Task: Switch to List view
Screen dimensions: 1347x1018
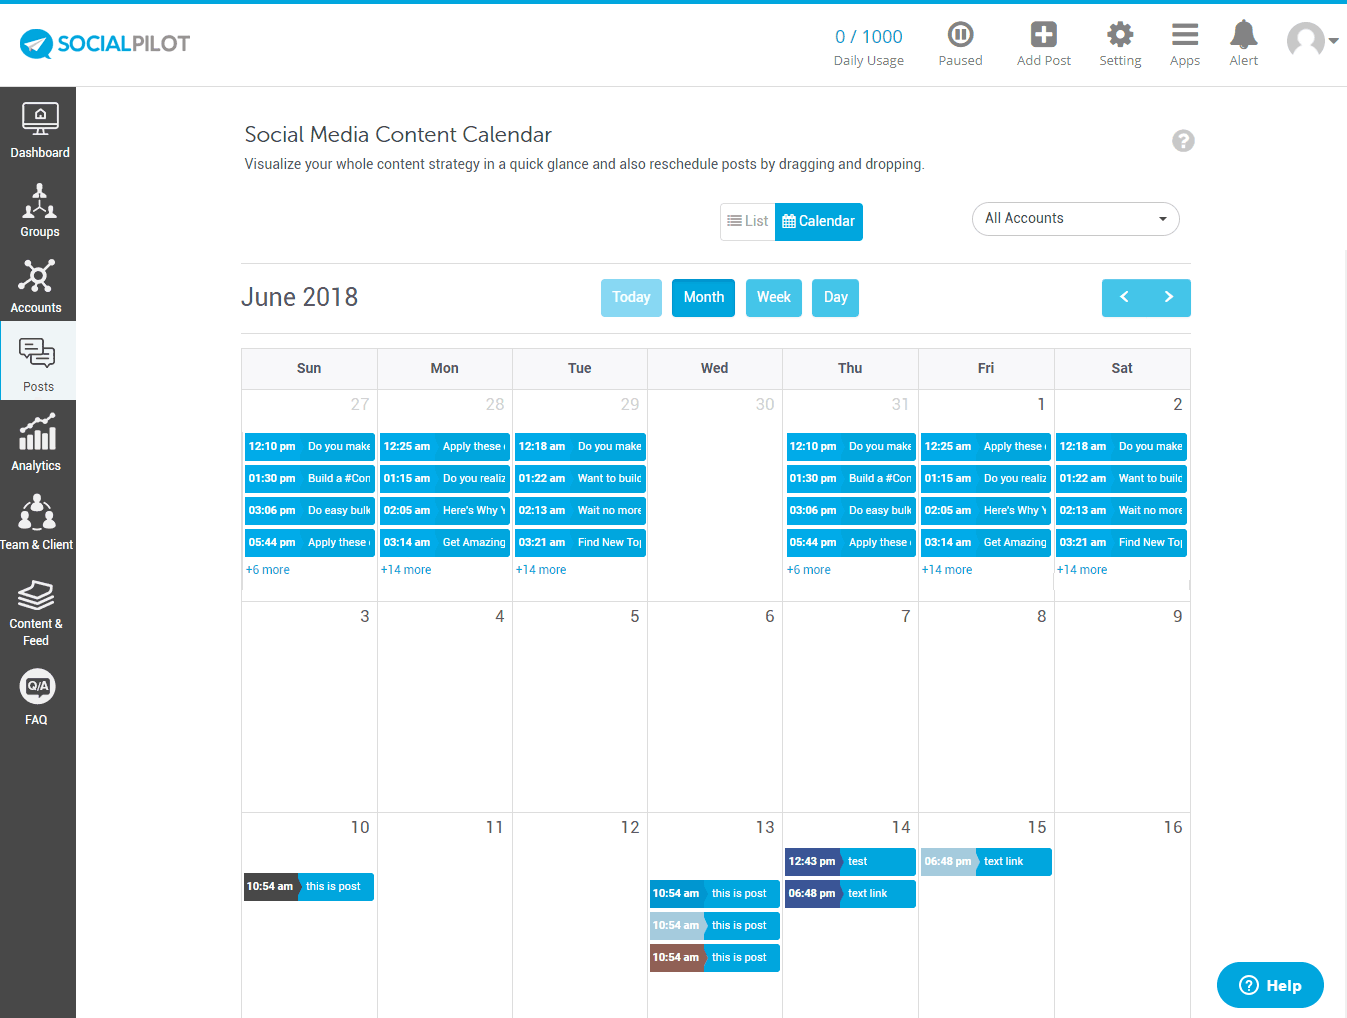Action: coord(748,221)
